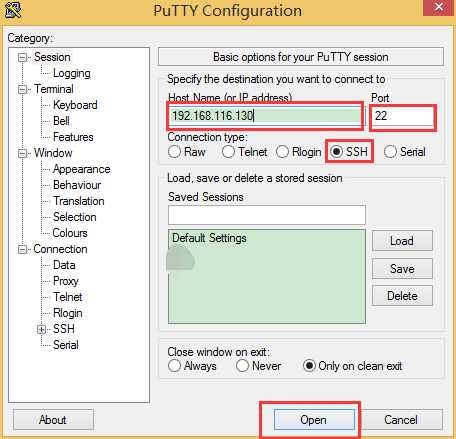Open Colours settings
456x439 pixels.
pyautogui.click(x=70, y=233)
